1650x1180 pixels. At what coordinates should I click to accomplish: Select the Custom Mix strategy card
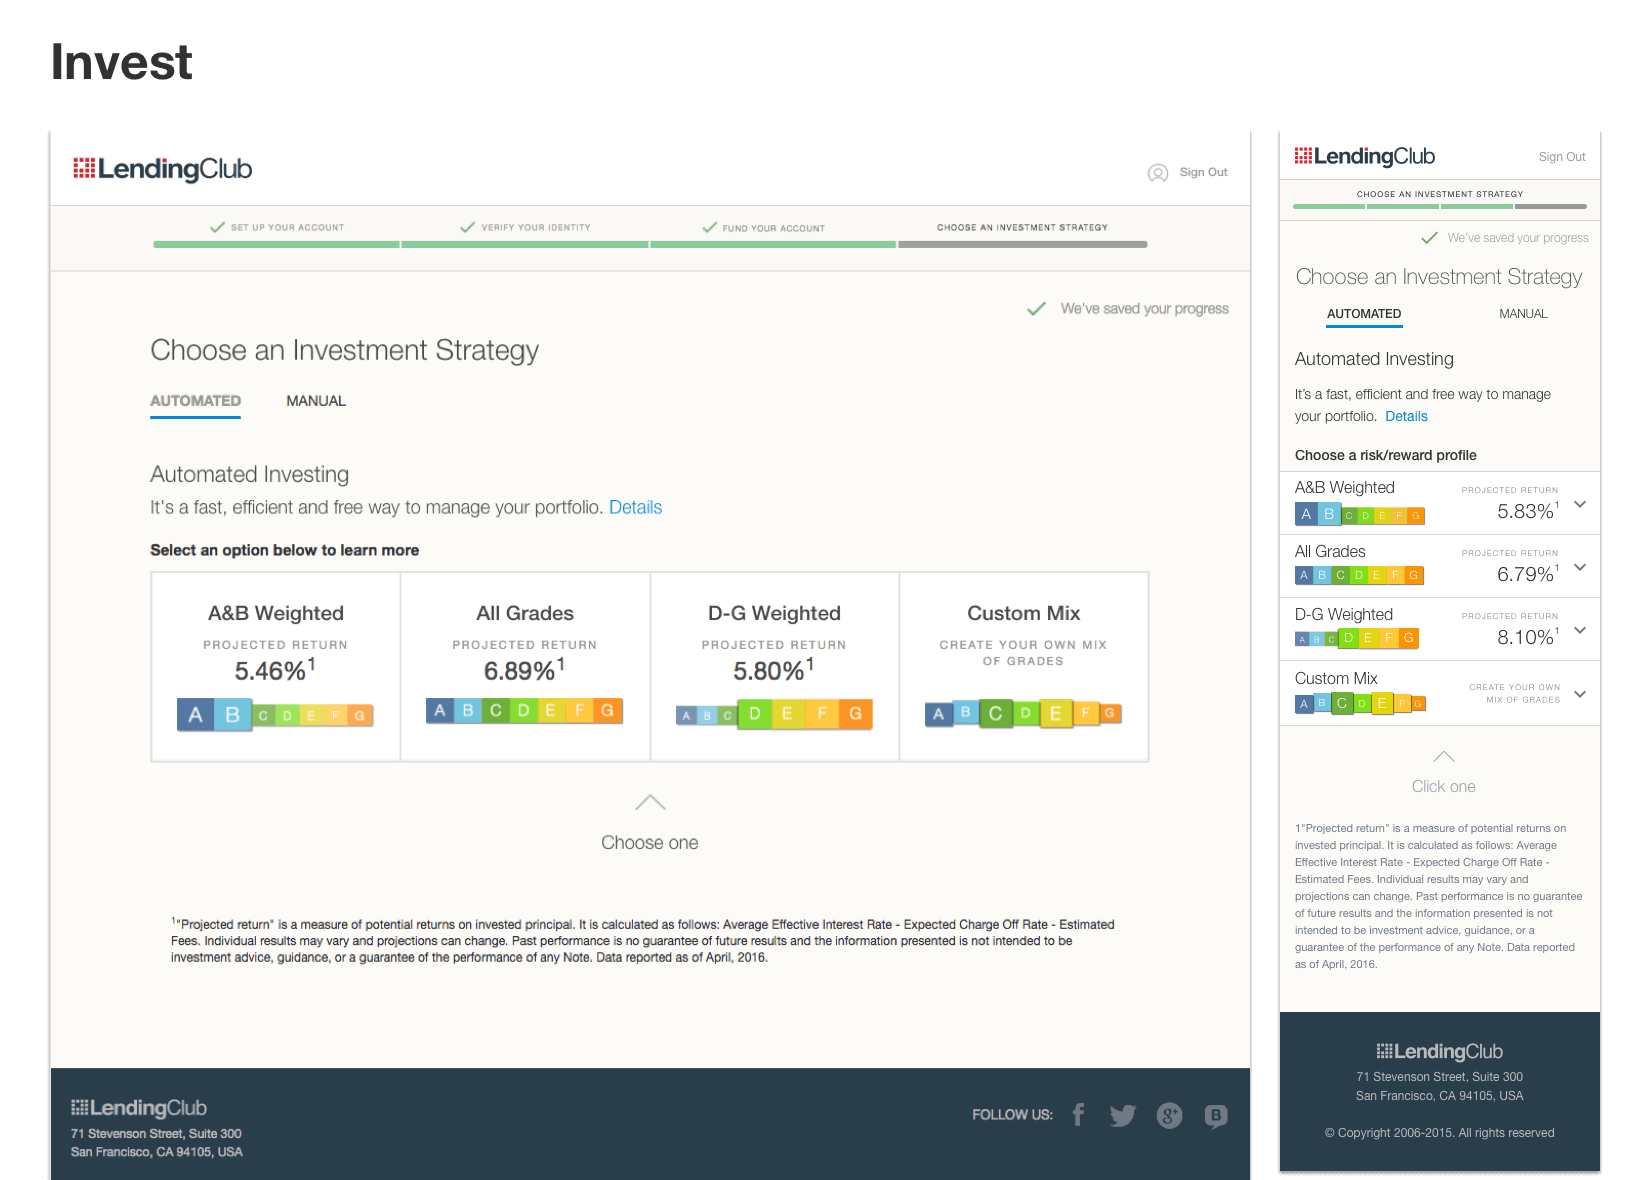coord(1023,667)
